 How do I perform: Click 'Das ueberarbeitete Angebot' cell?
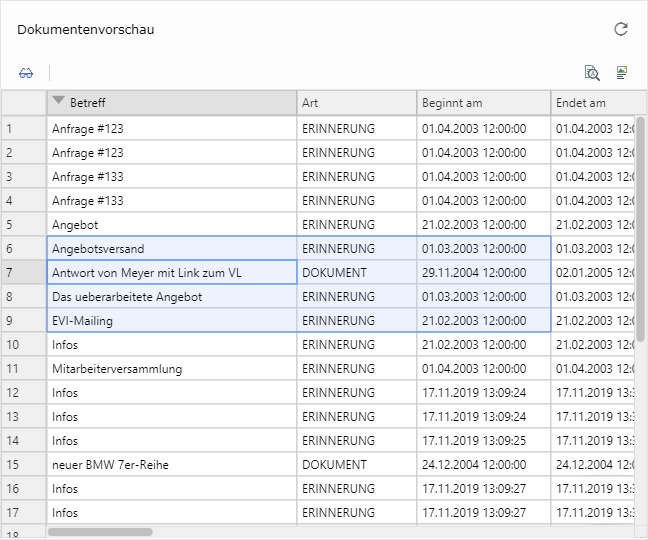(171, 297)
